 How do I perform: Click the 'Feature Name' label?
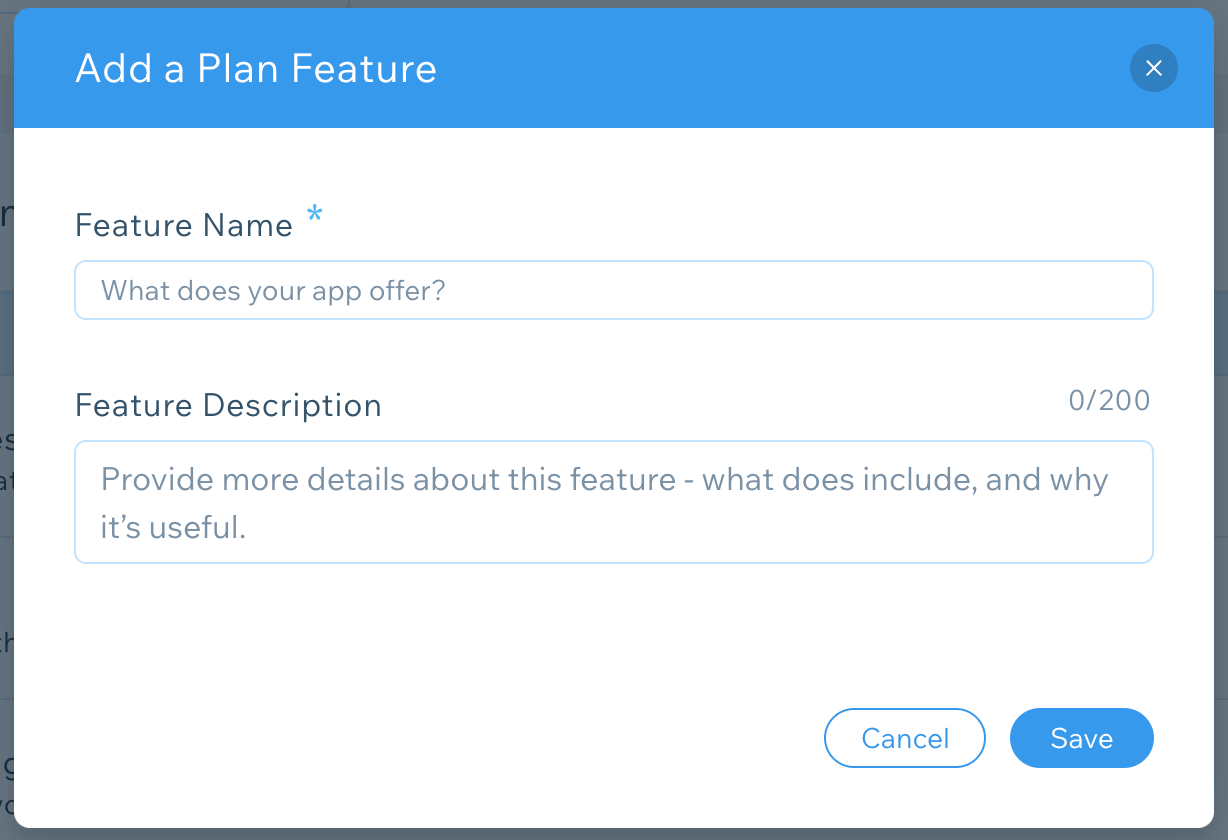coord(184,225)
